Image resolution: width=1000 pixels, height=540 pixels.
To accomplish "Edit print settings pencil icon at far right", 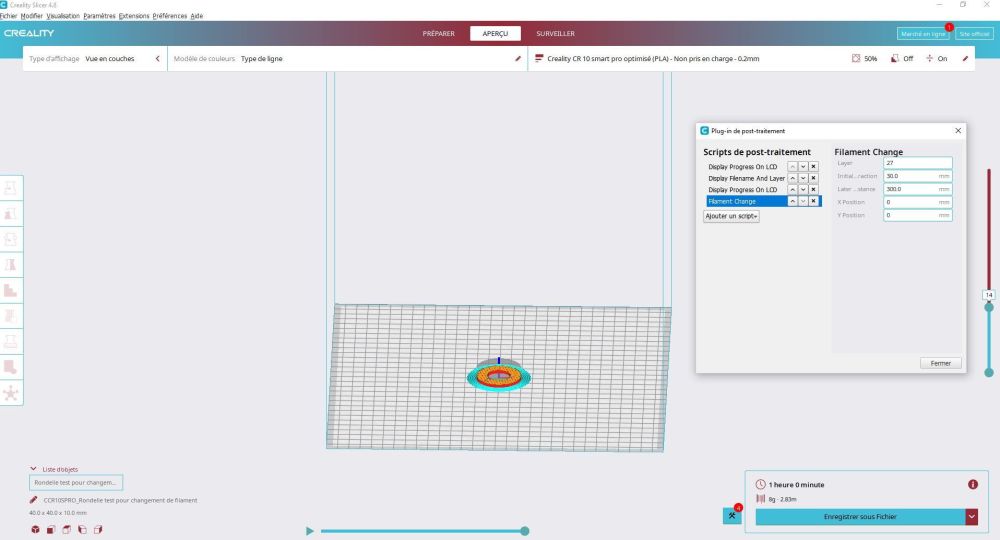I will pos(965,59).
